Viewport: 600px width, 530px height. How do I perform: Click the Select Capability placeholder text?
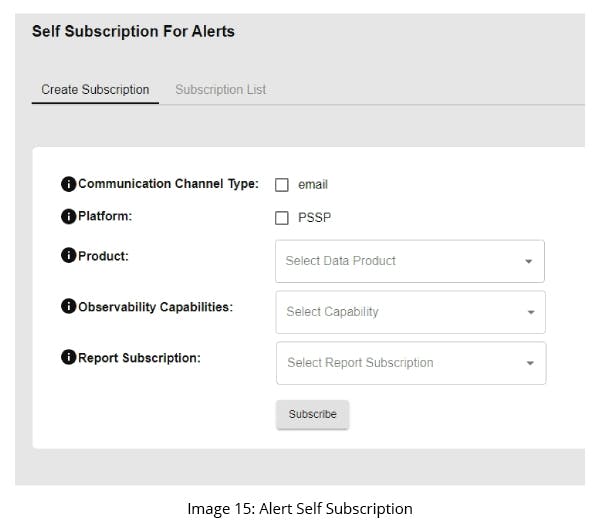pos(332,312)
